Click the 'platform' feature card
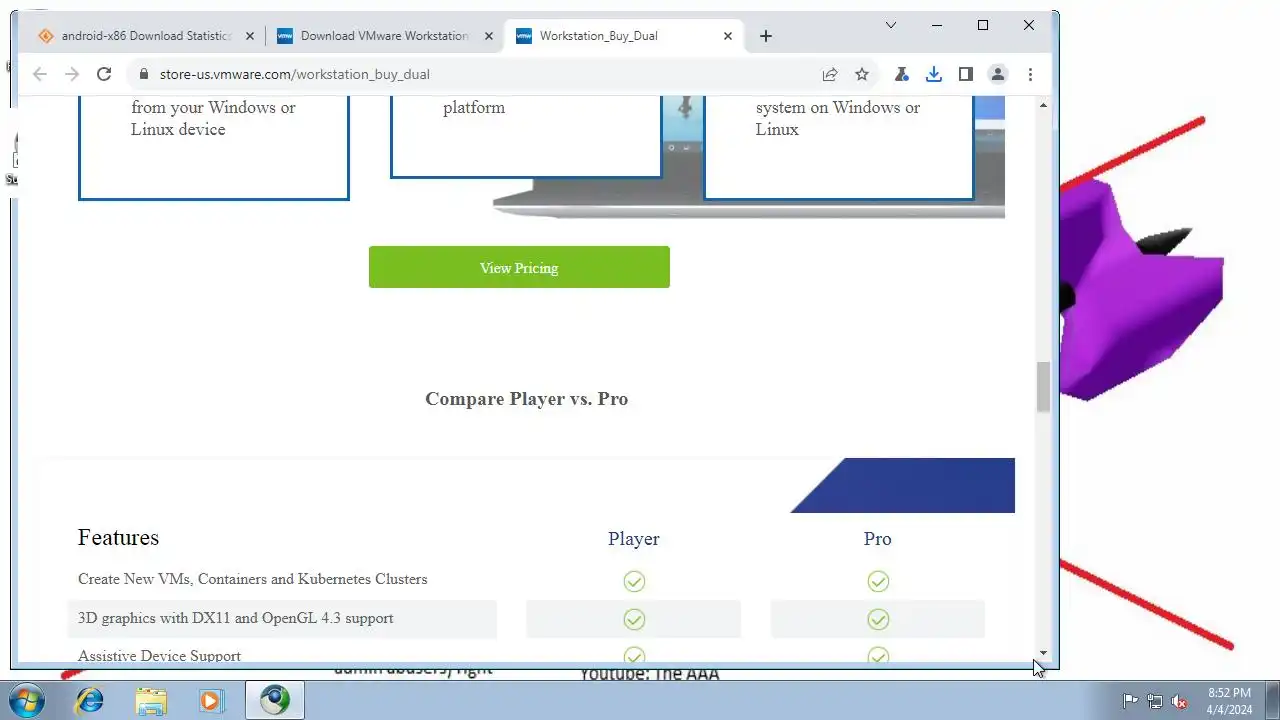 pyautogui.click(x=526, y=136)
